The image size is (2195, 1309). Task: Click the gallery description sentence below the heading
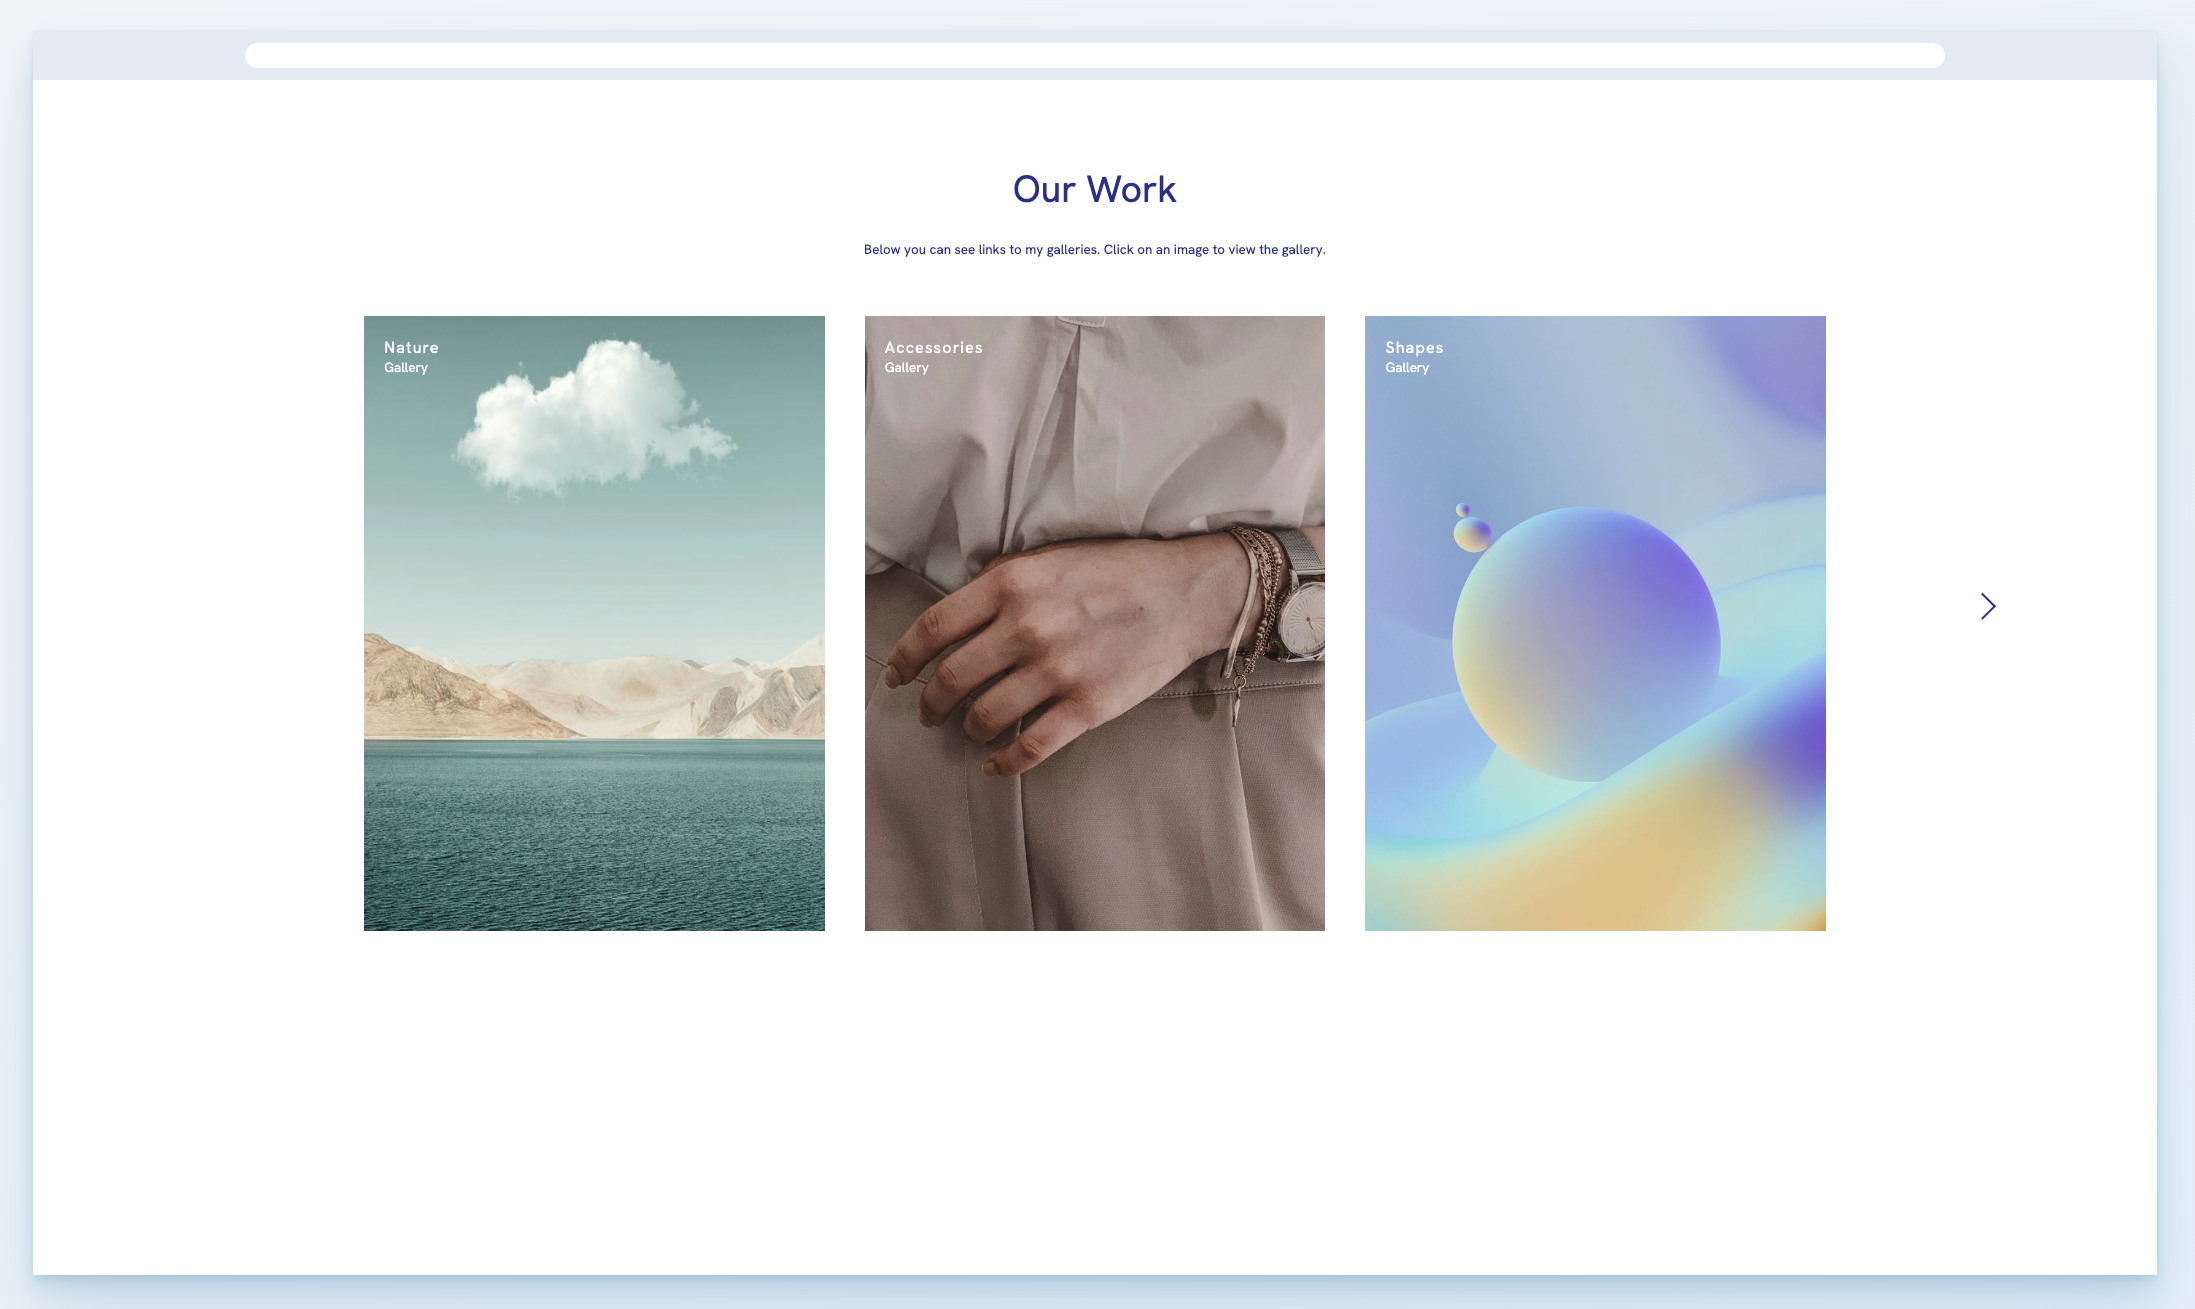(x=1095, y=249)
